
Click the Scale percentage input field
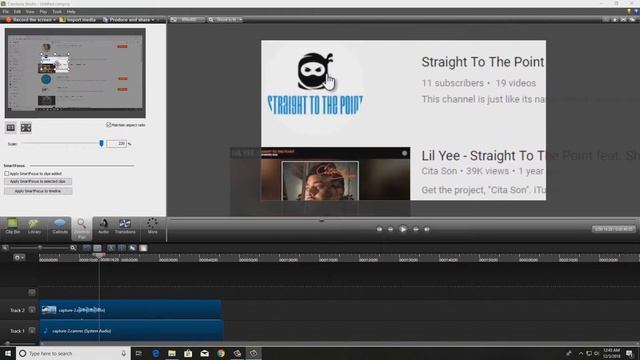pyautogui.click(x=116, y=144)
